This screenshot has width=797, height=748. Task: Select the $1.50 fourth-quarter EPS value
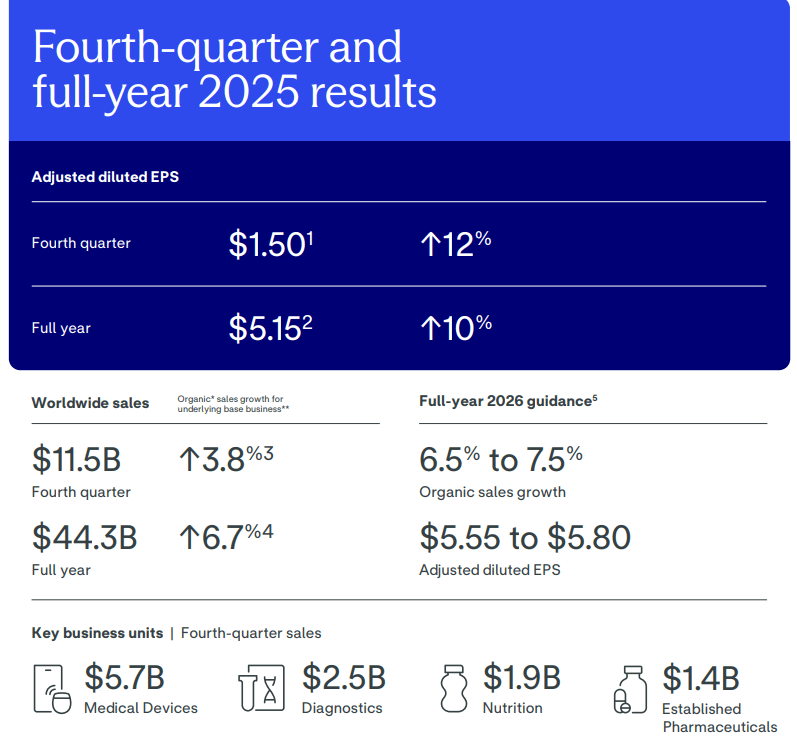point(266,244)
